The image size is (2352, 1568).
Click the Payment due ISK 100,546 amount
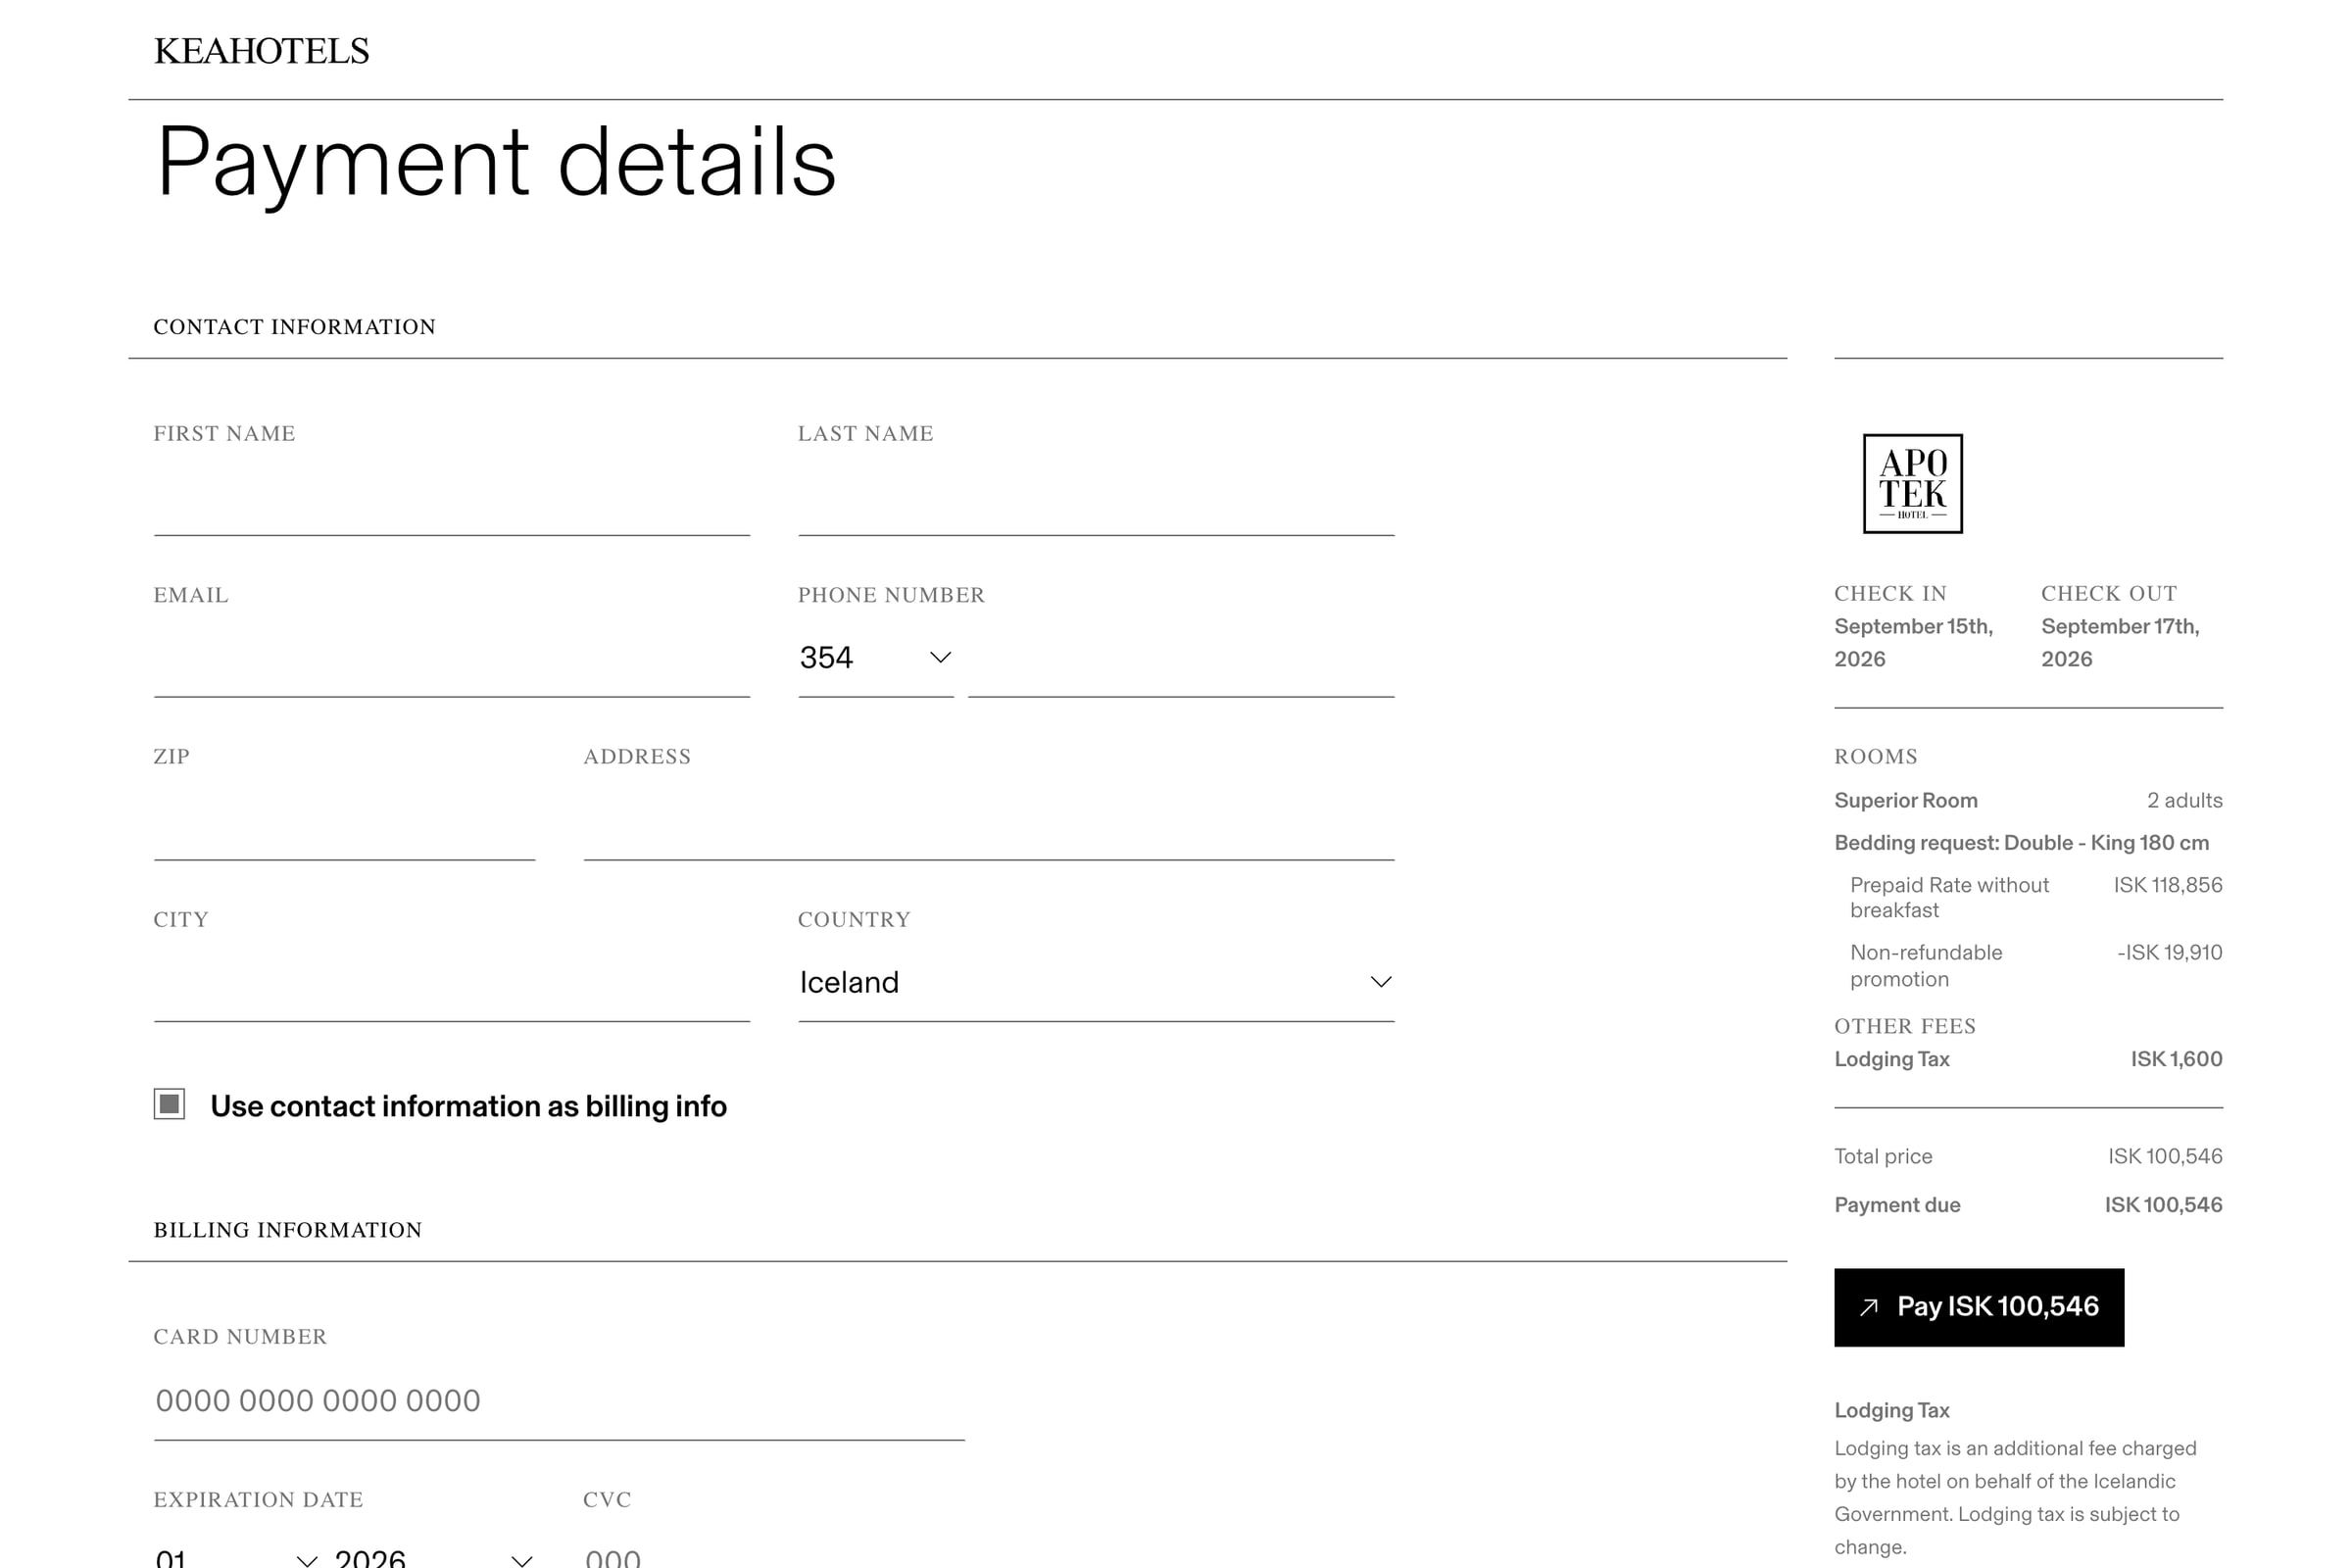2163,1205
